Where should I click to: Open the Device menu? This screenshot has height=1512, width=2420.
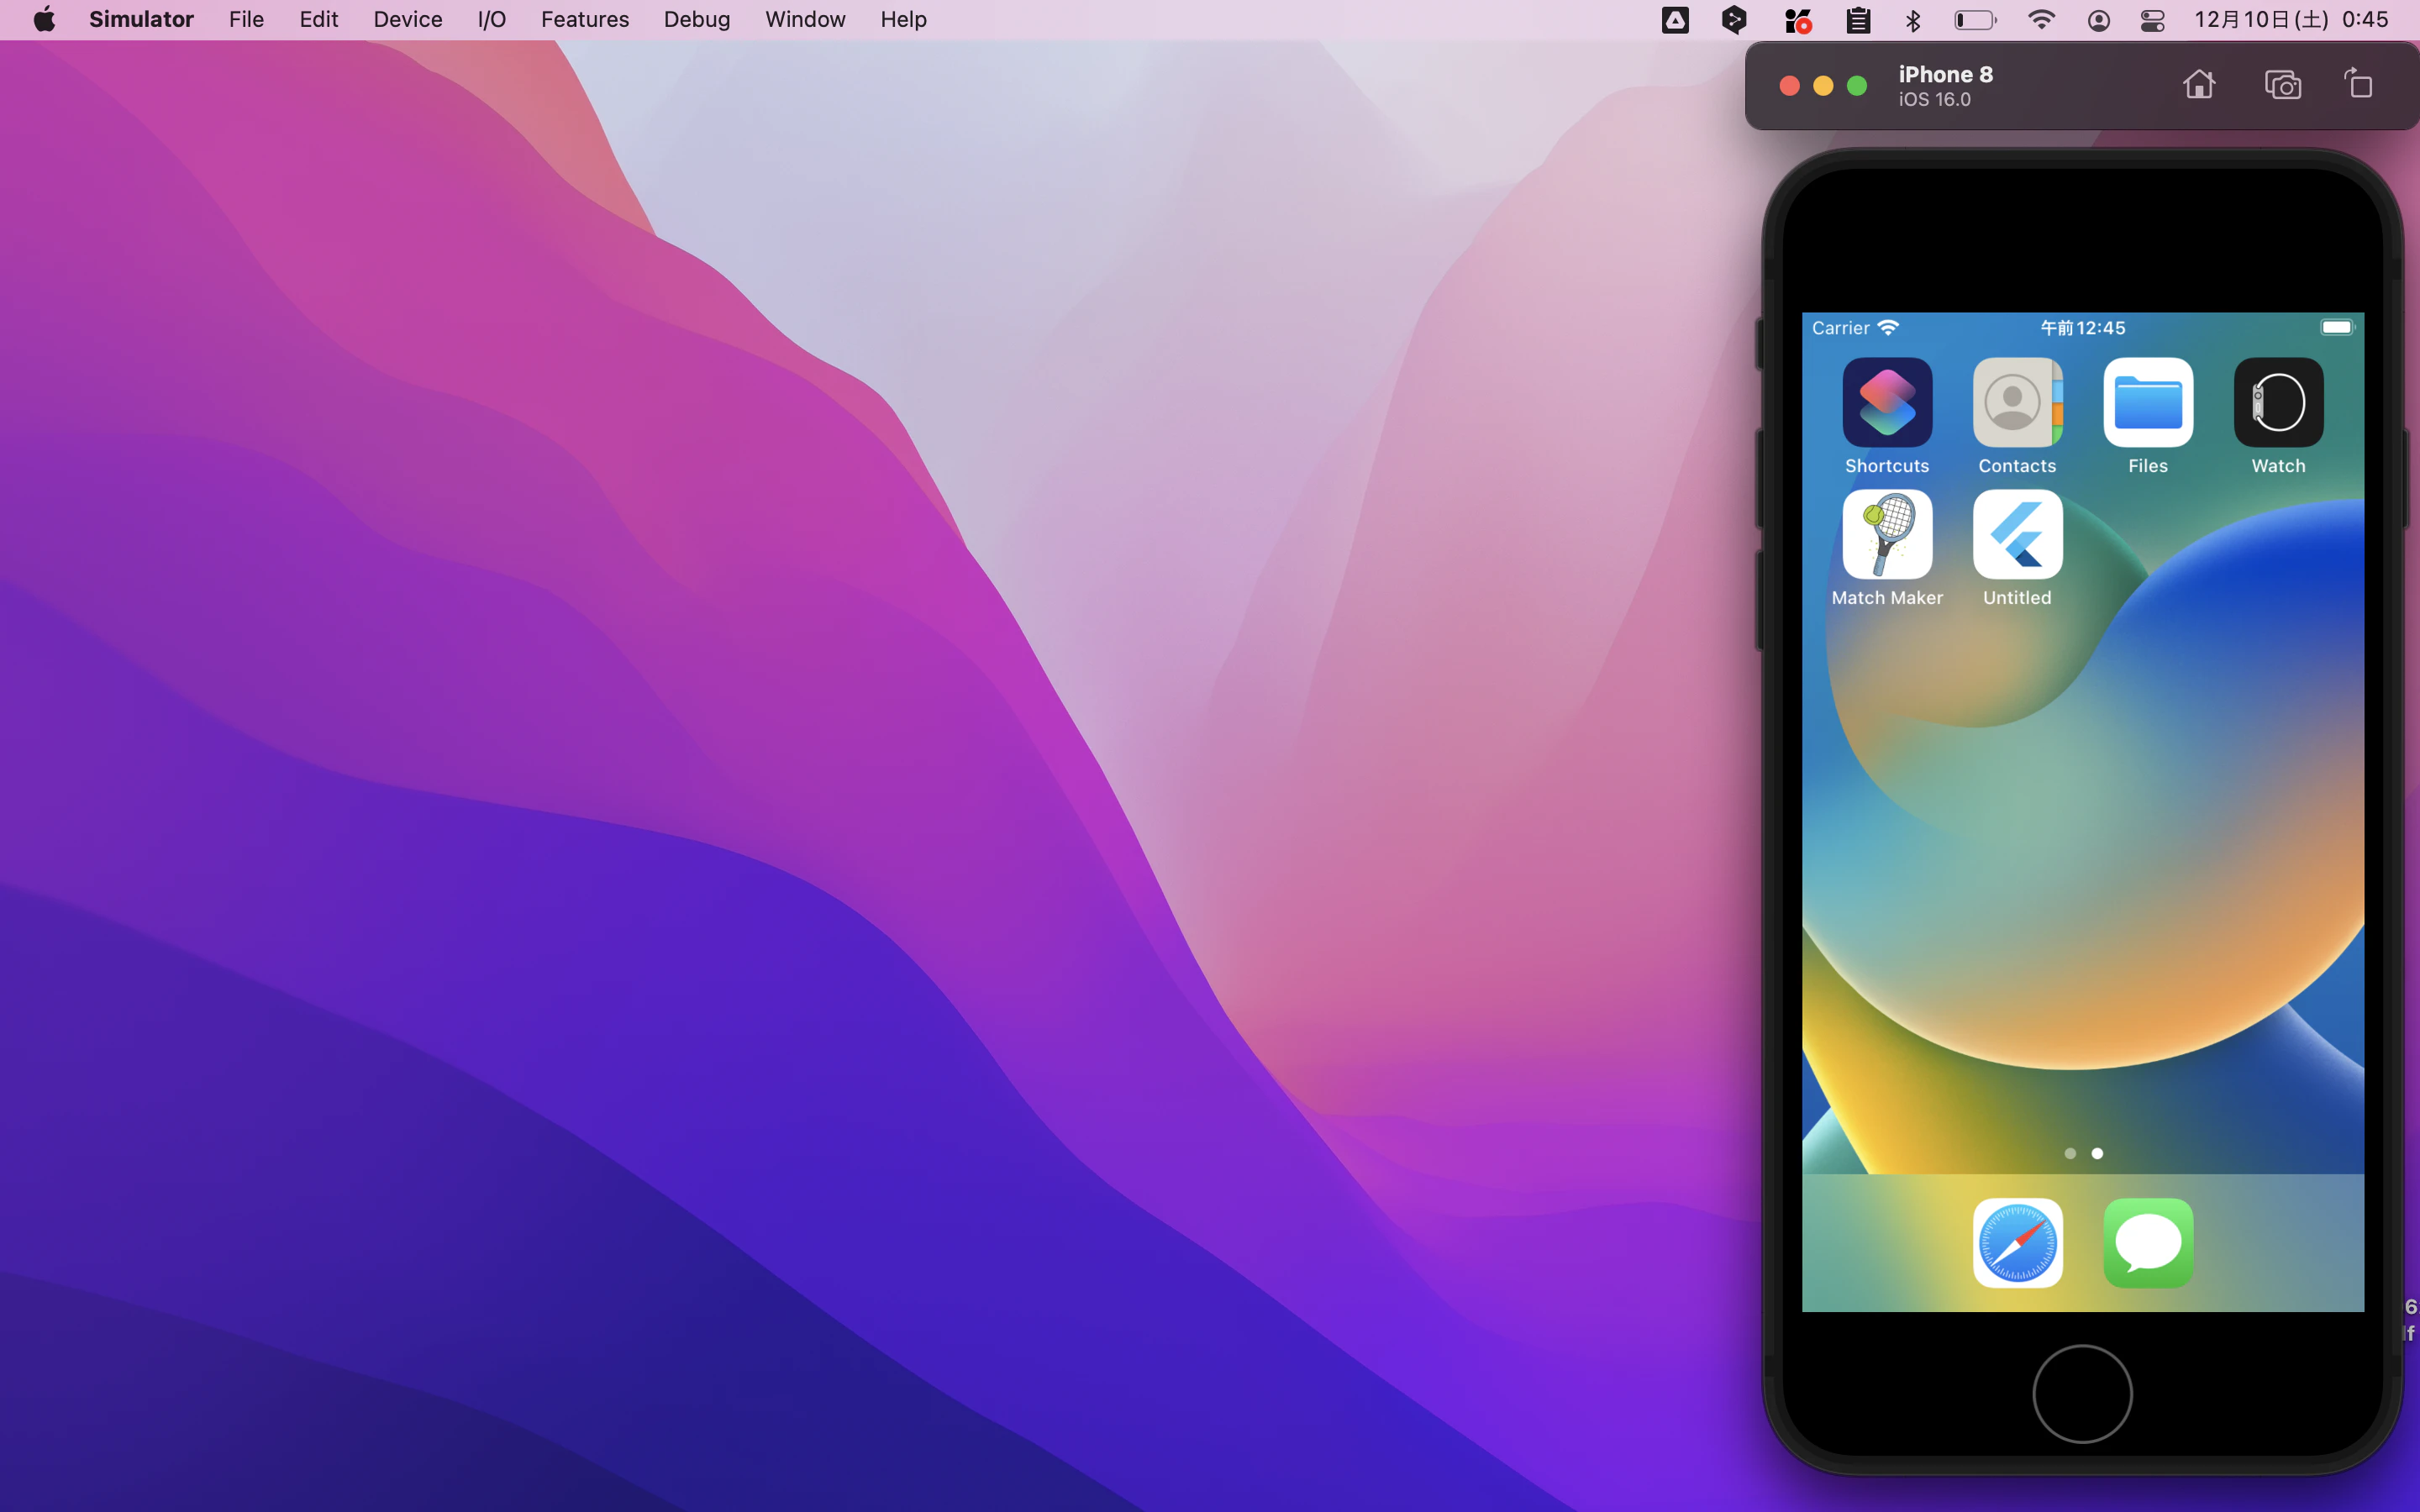pyautogui.click(x=408, y=20)
